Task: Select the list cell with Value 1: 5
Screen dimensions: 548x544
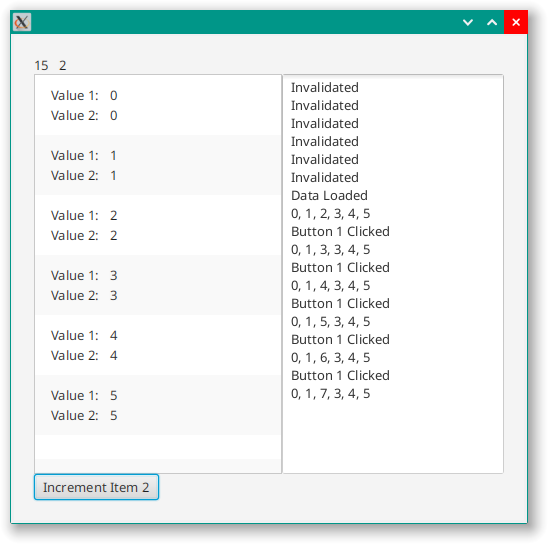Action: tap(158, 405)
